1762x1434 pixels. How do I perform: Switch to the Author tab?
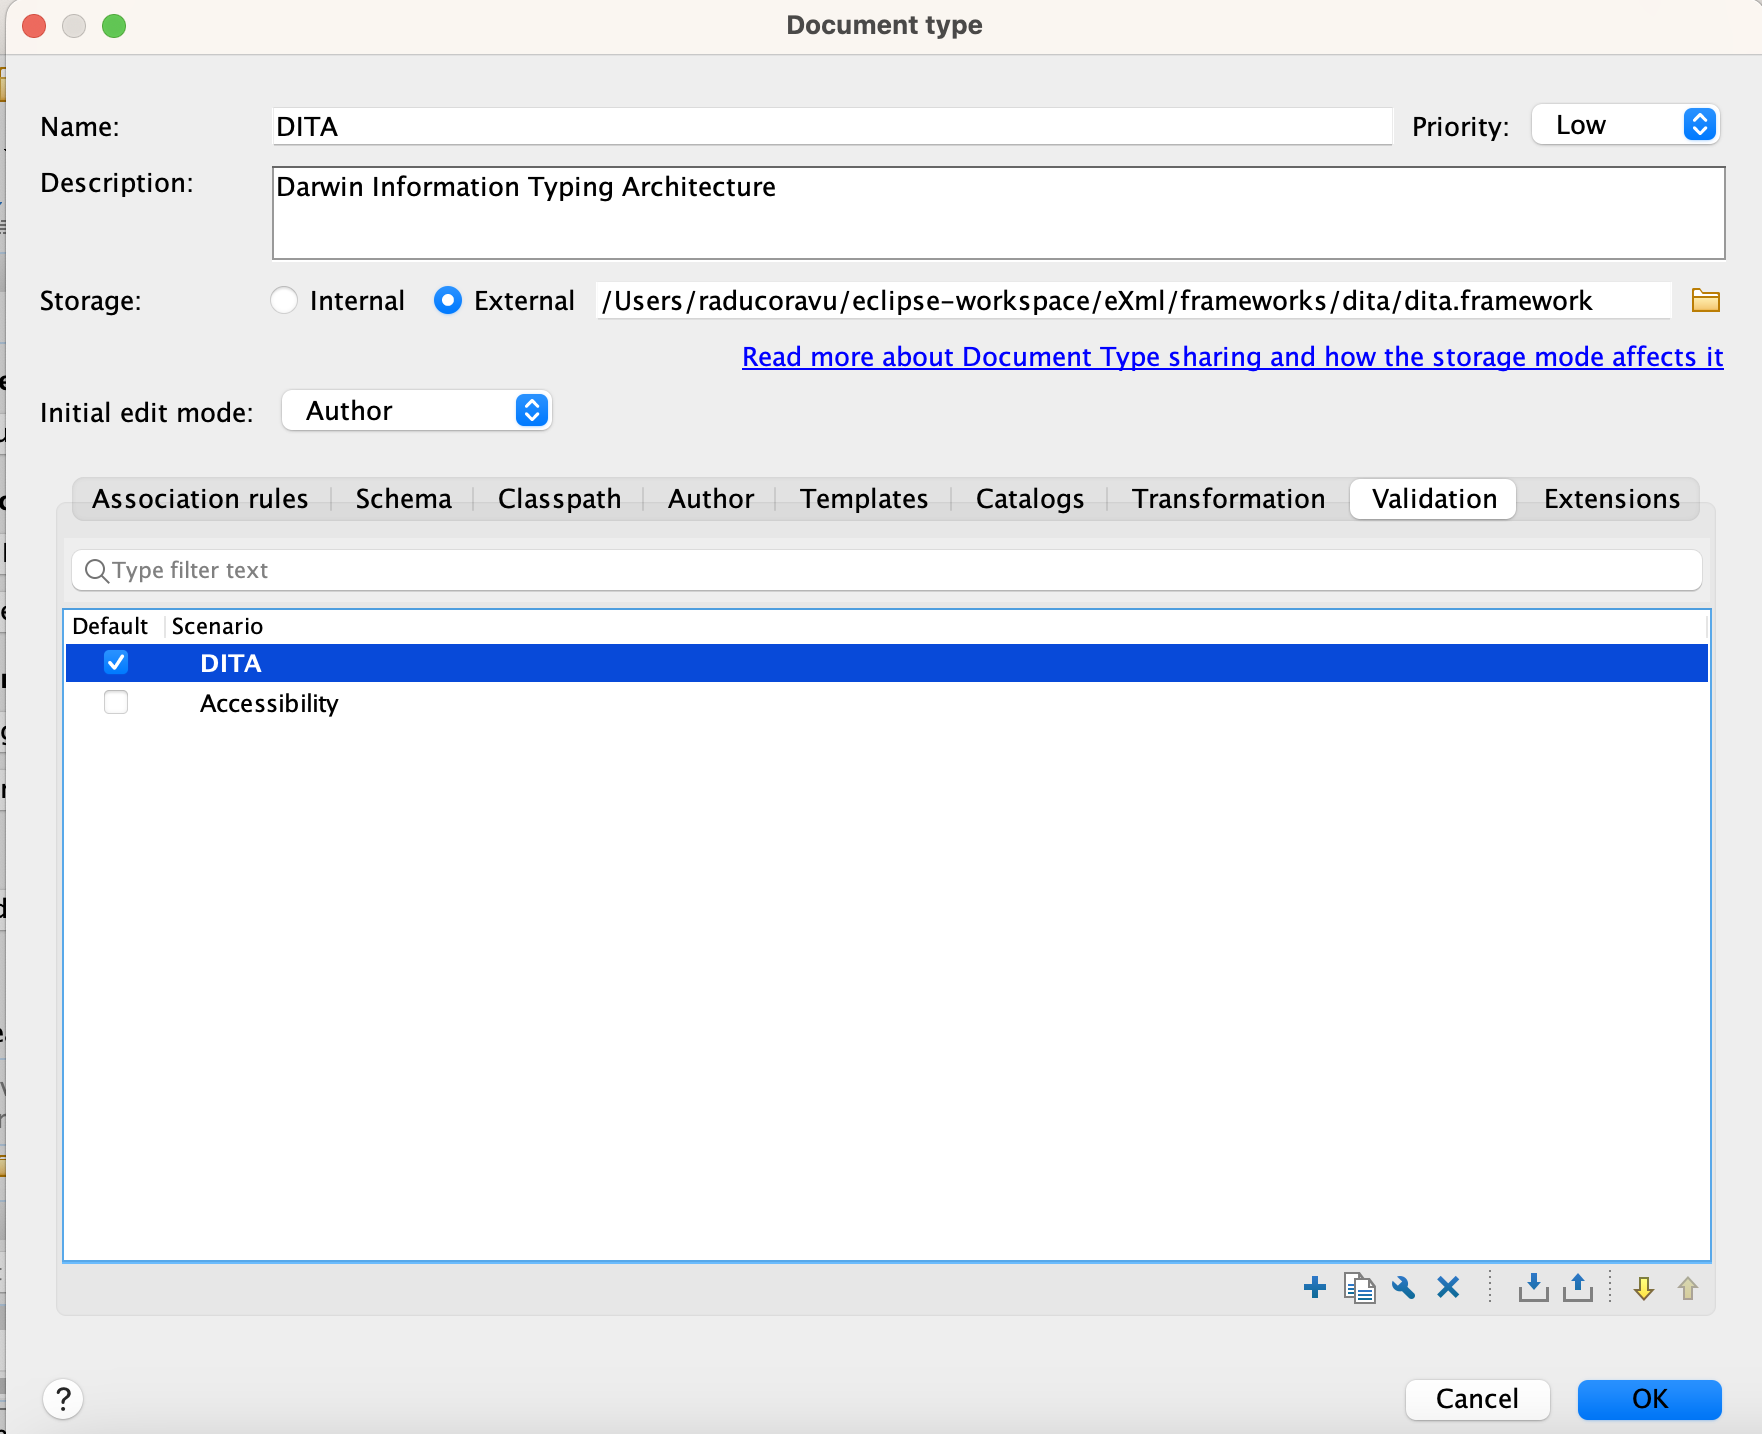710,498
